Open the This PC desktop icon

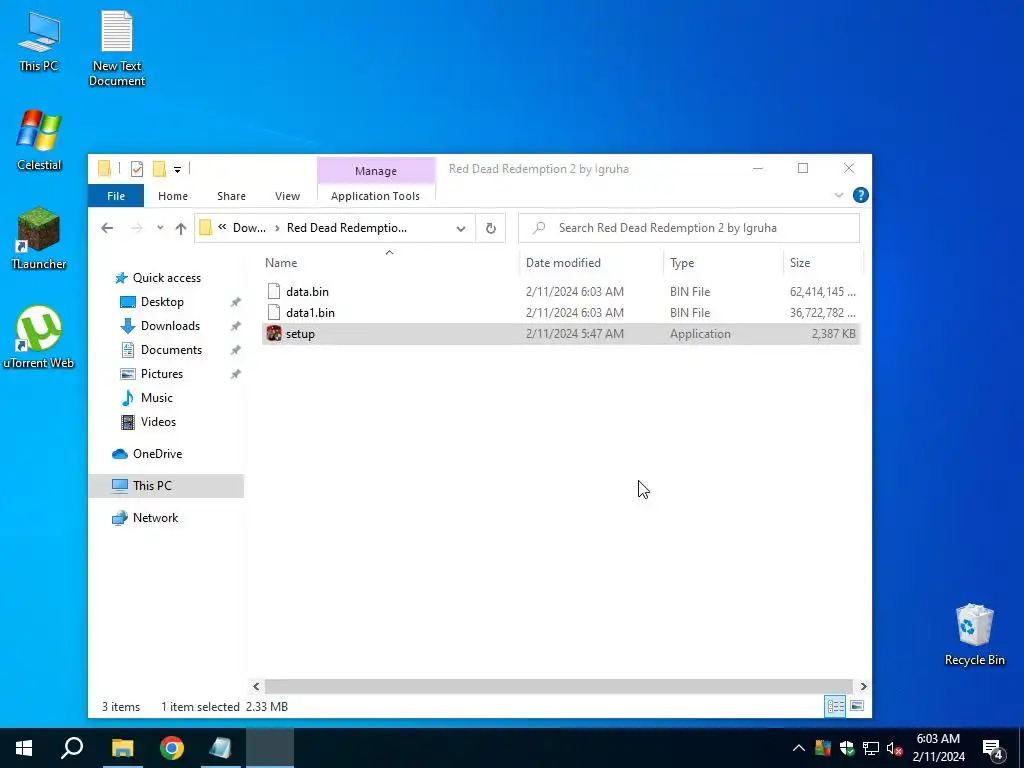(39, 40)
